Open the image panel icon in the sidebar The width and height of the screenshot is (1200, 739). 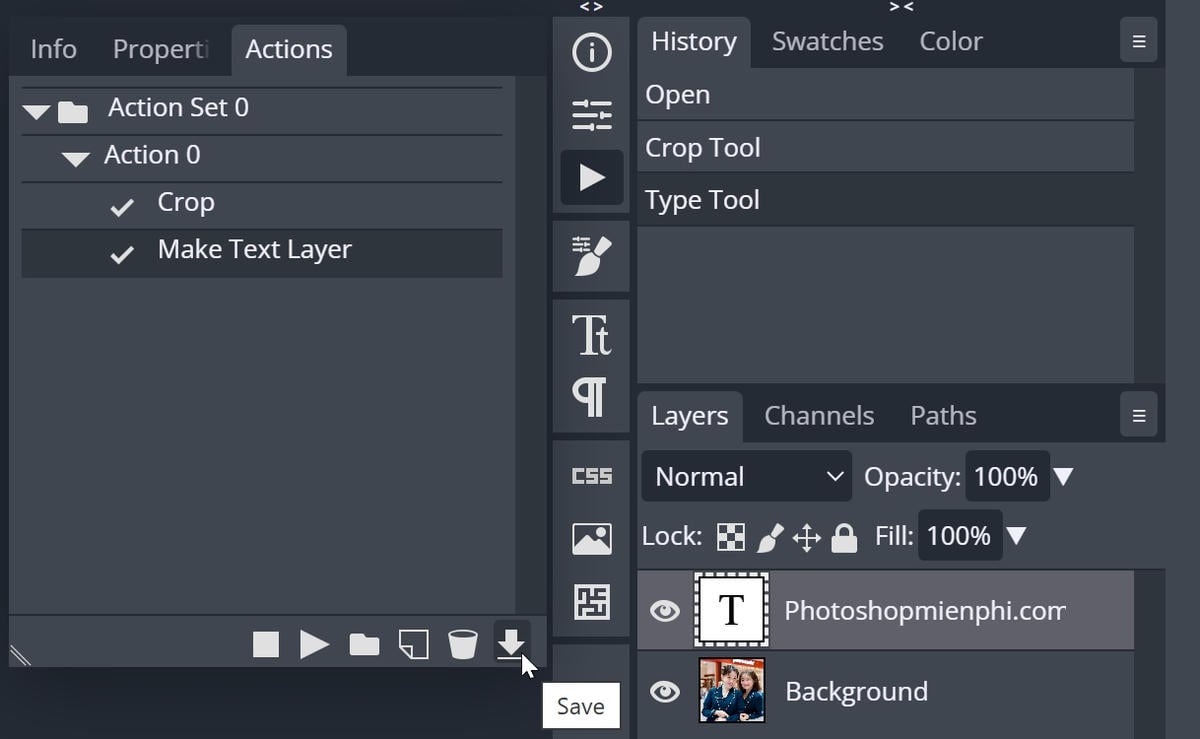591,539
